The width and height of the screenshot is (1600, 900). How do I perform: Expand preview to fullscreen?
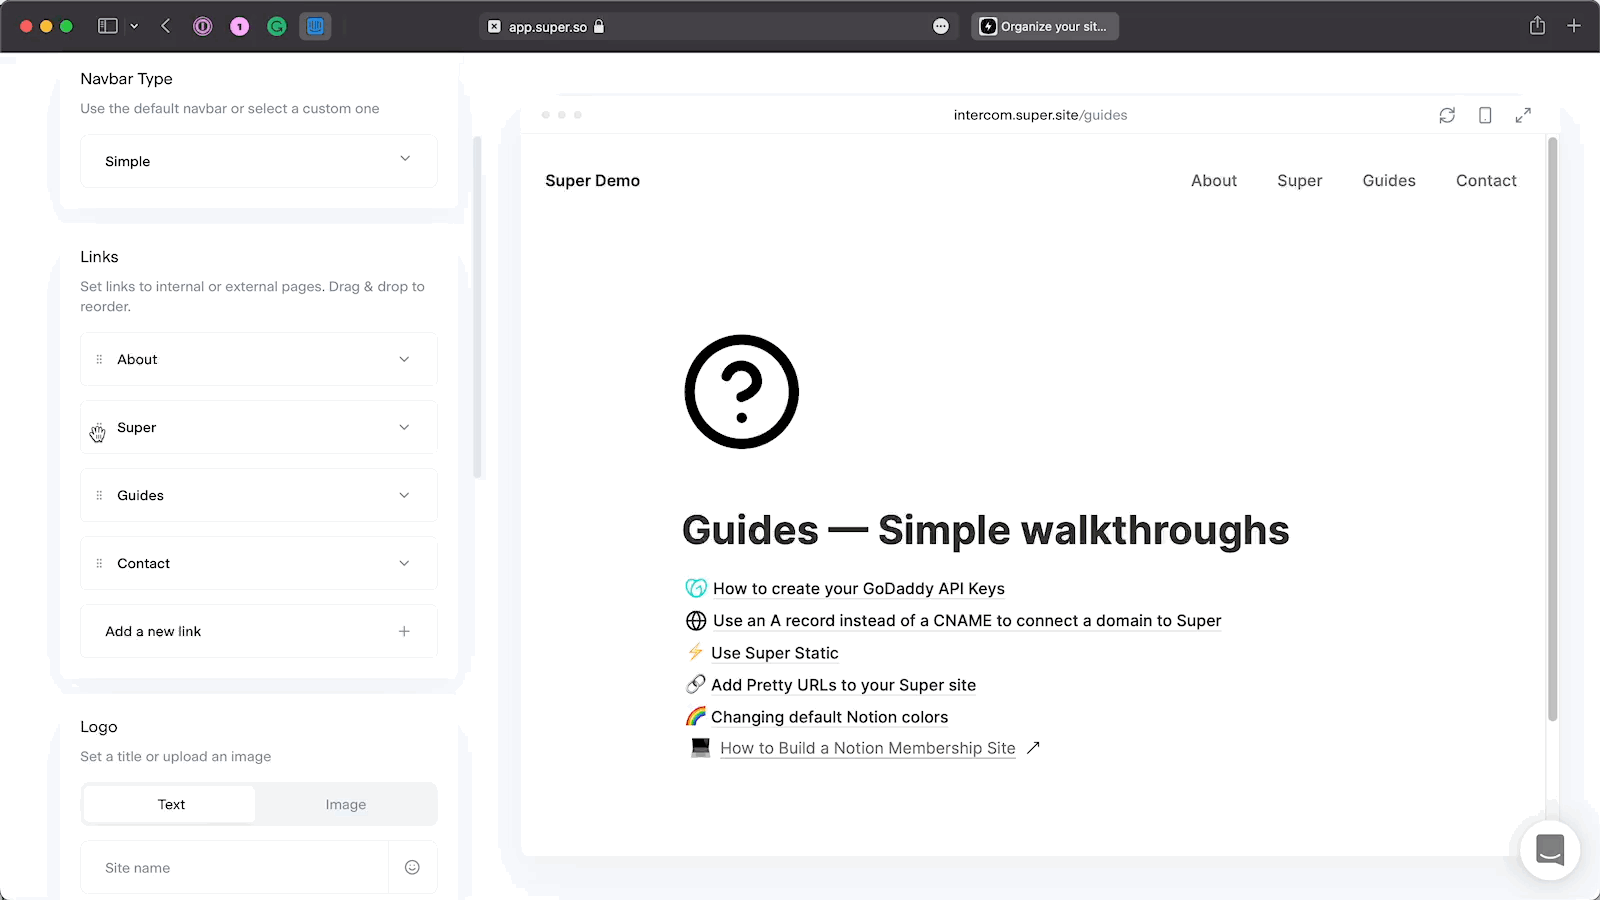(1523, 115)
